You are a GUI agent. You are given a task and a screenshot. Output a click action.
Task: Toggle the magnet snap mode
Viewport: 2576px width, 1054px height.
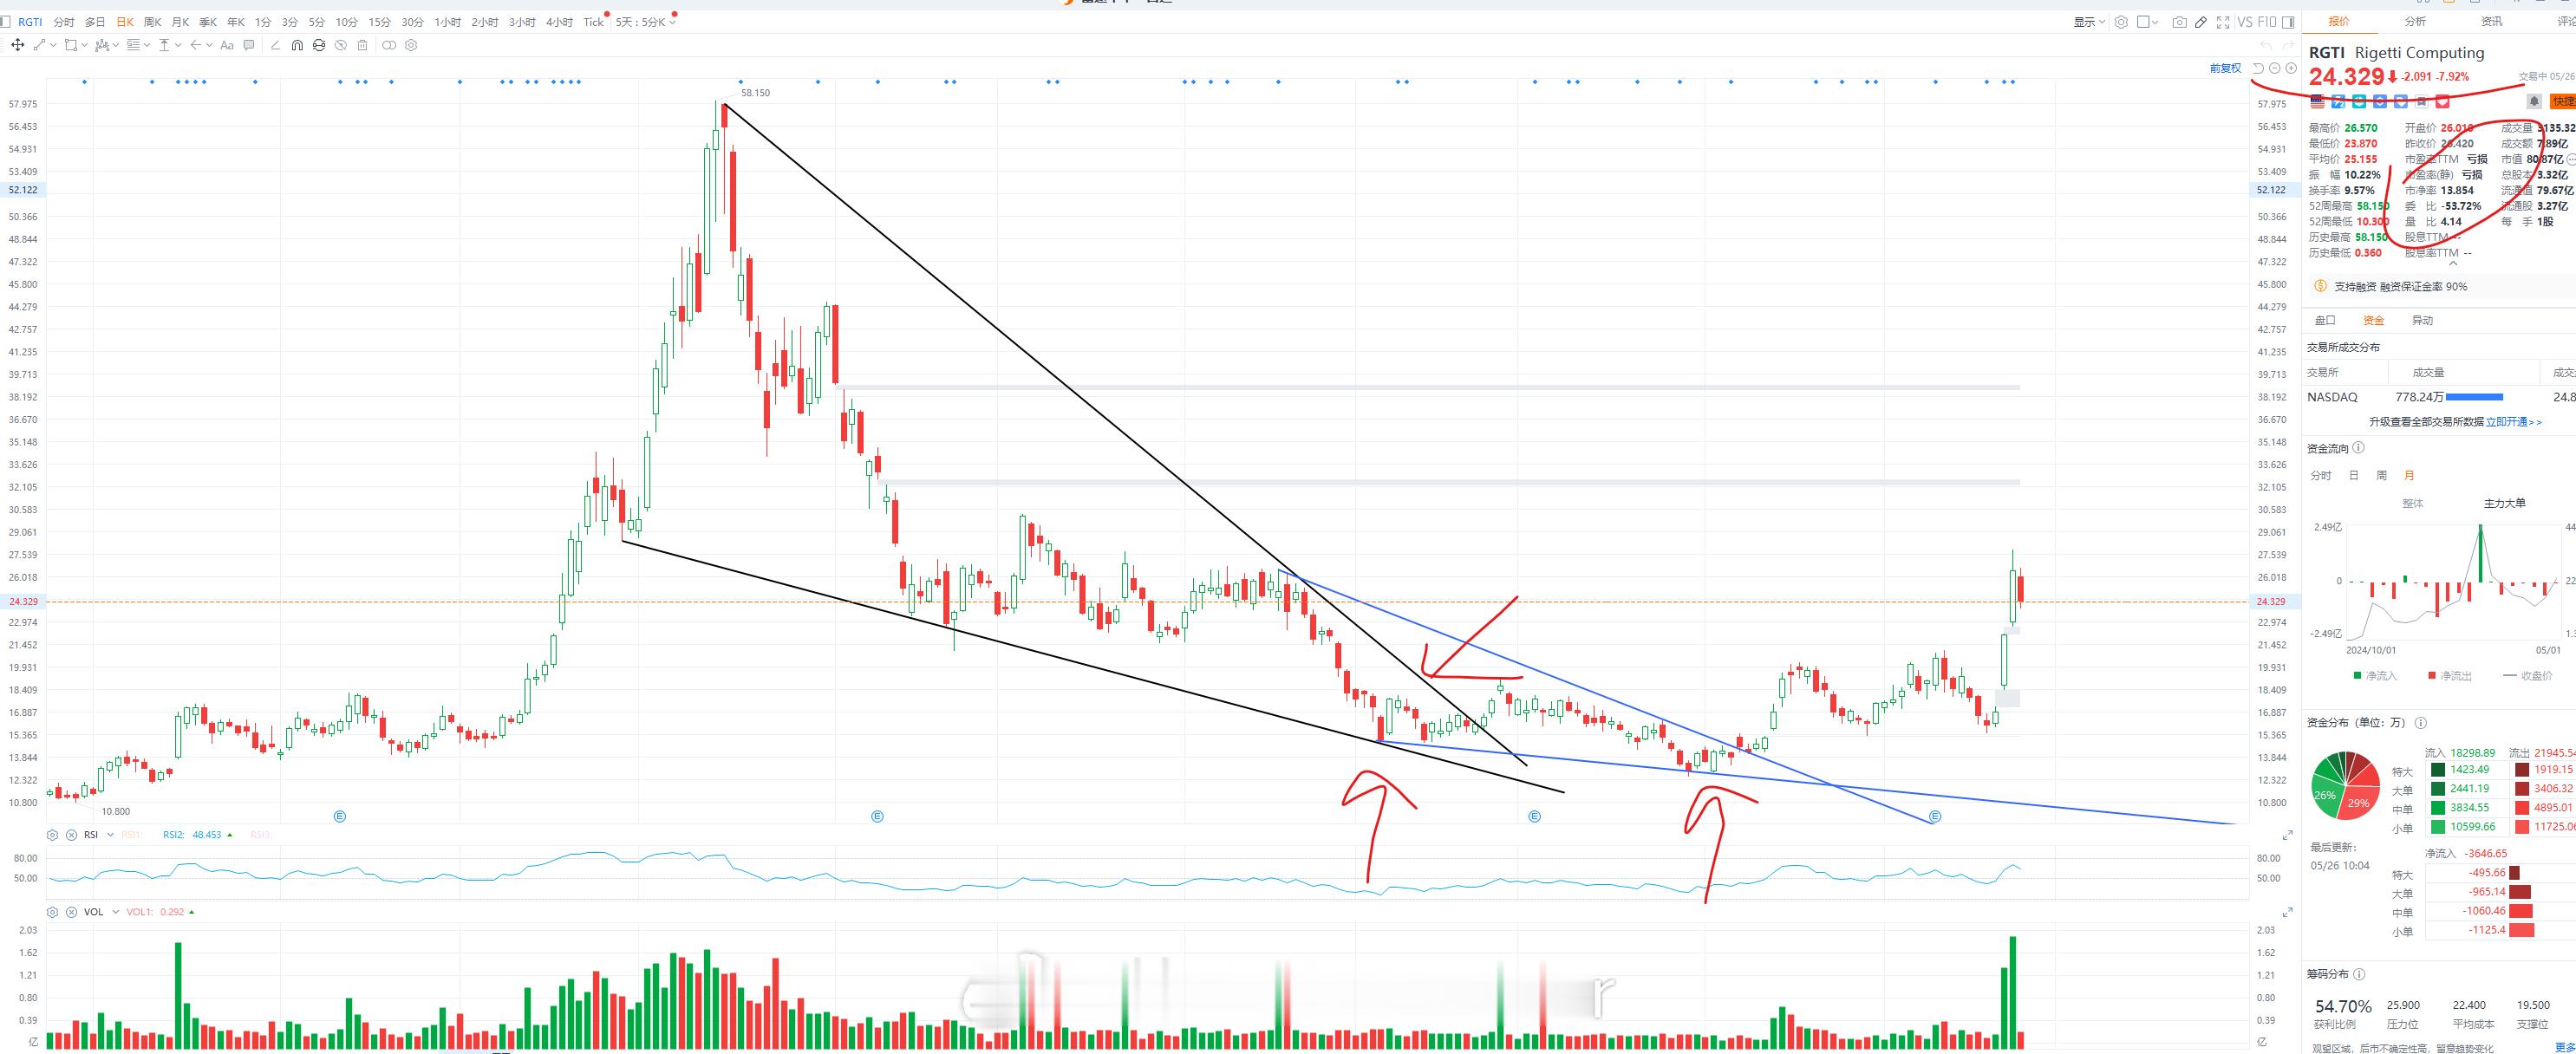pyautogui.click(x=297, y=45)
